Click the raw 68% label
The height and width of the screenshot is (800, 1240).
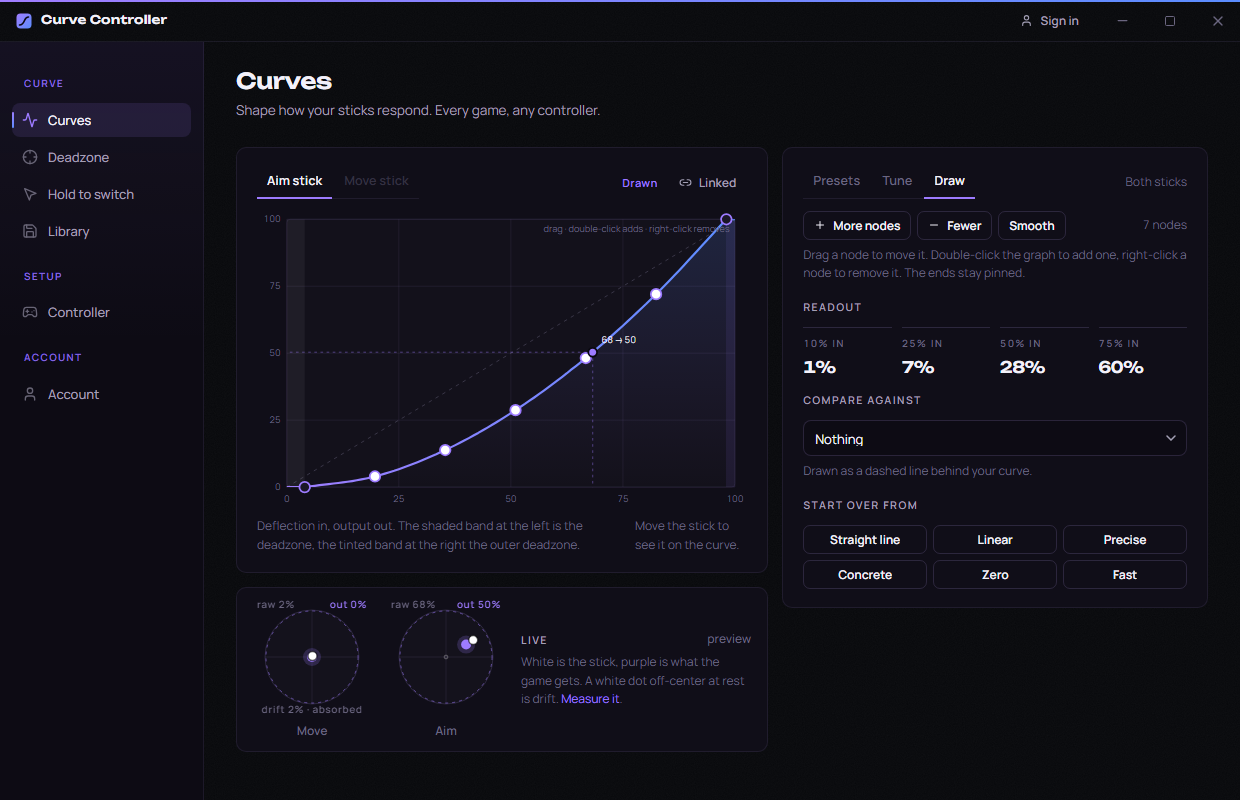coord(413,605)
